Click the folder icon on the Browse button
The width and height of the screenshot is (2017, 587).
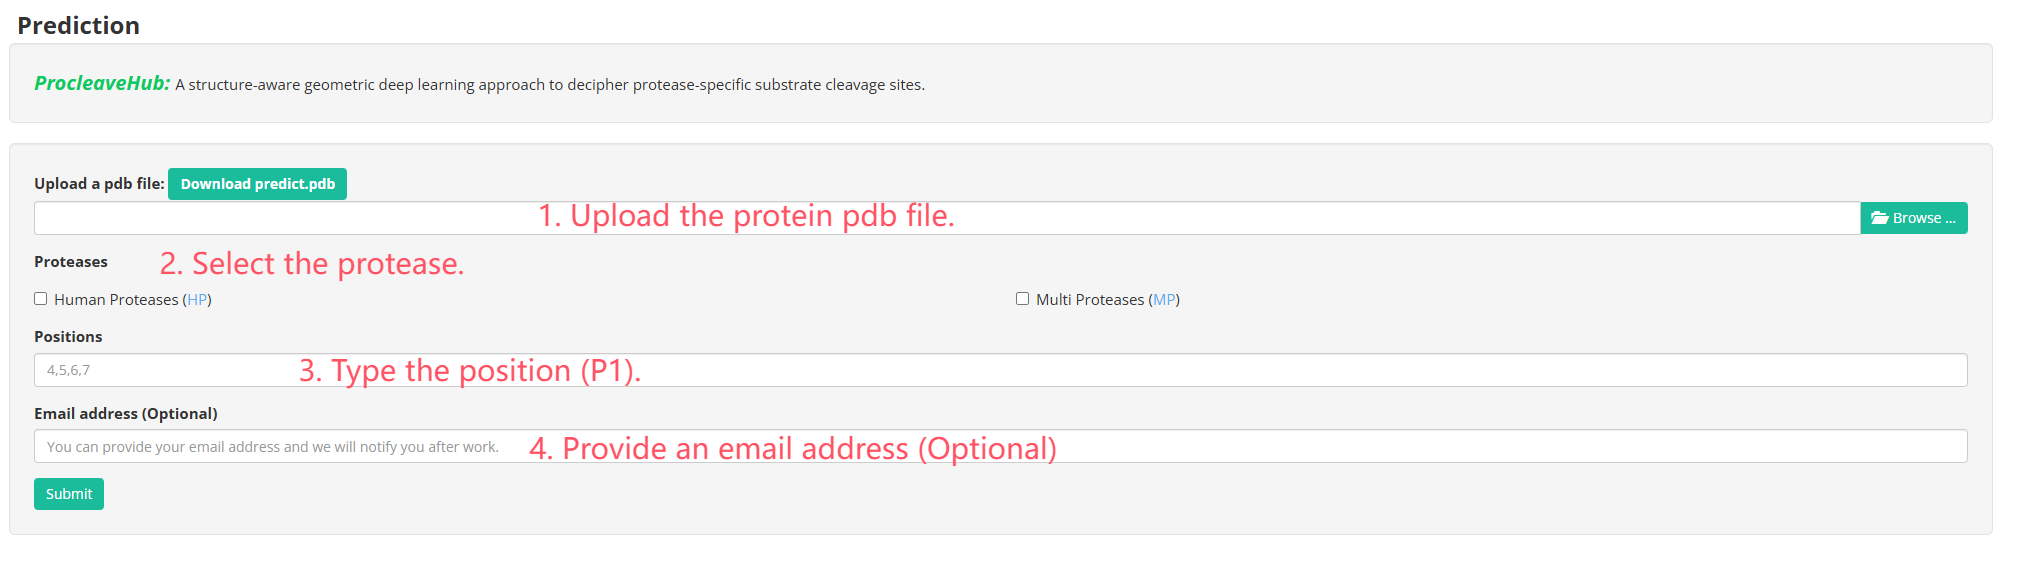click(x=1879, y=218)
